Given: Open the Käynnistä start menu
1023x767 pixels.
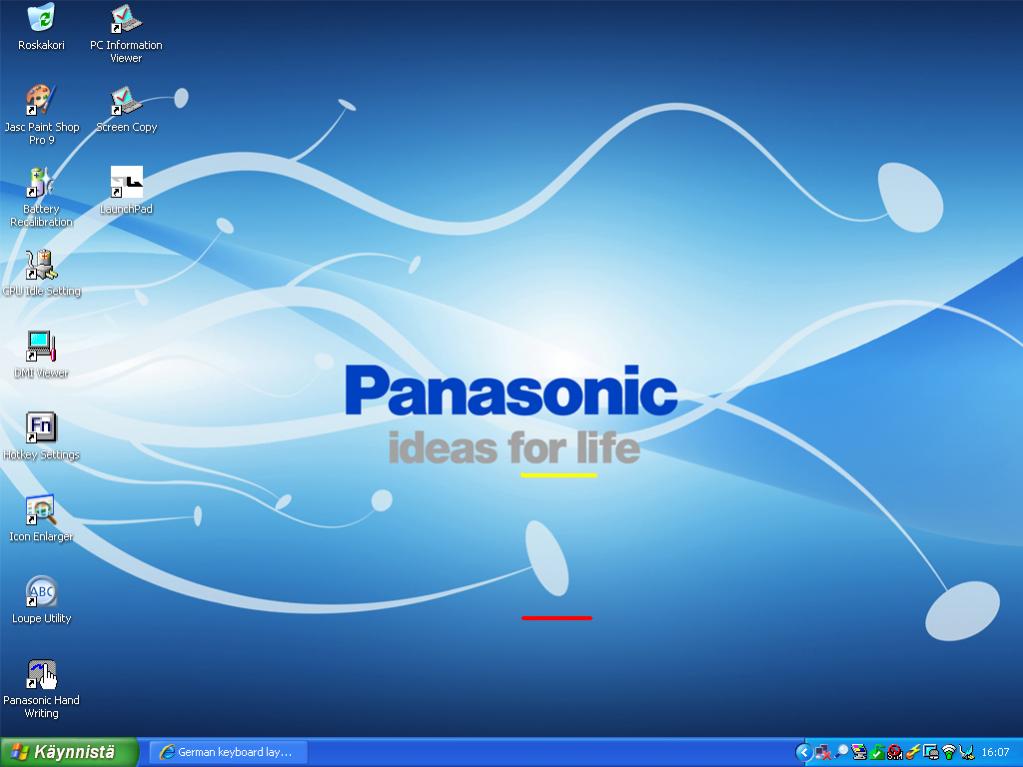Looking at the screenshot, I should [69, 752].
